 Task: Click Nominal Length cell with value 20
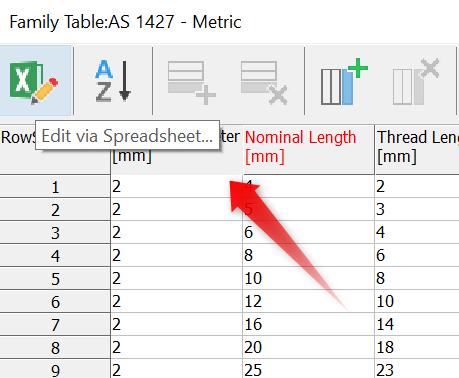(309, 347)
